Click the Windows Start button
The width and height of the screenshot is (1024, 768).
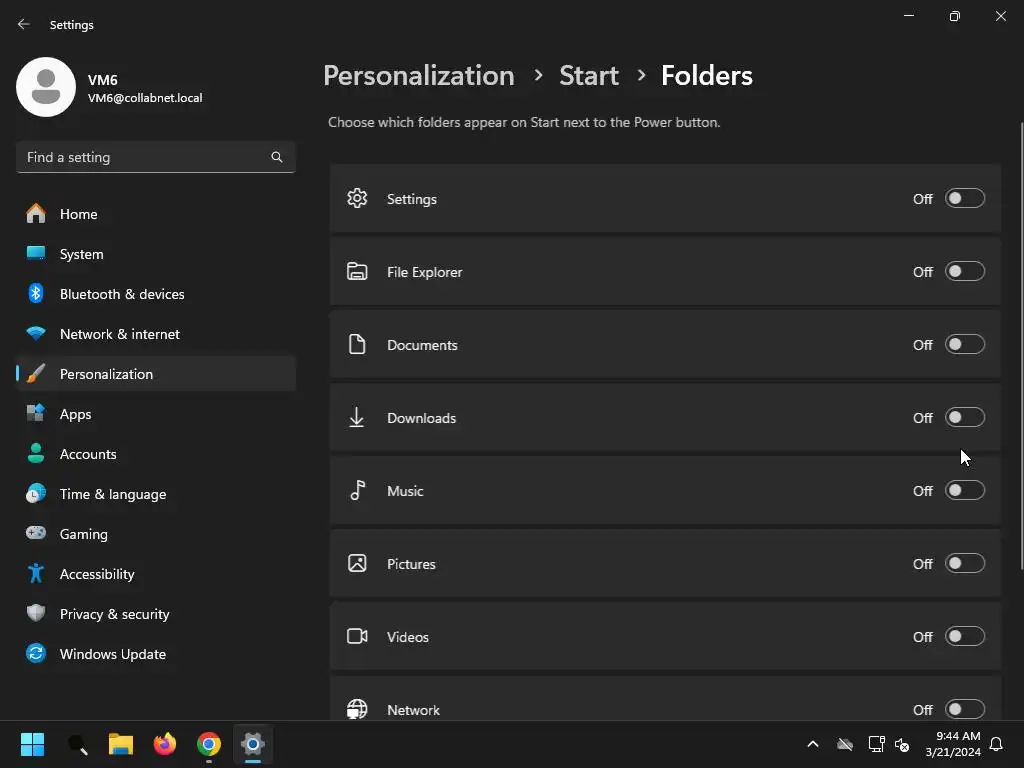pos(33,744)
